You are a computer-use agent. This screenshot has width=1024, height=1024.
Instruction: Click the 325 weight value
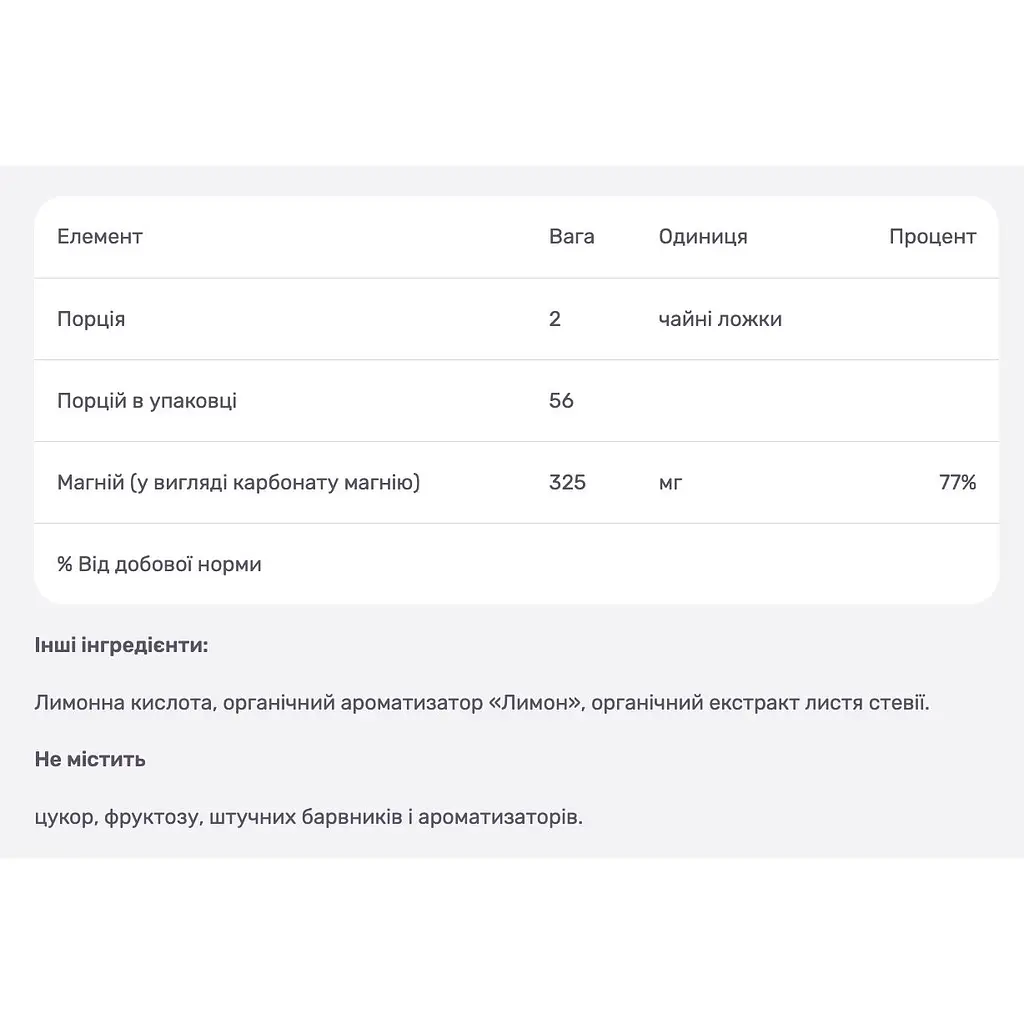point(567,483)
